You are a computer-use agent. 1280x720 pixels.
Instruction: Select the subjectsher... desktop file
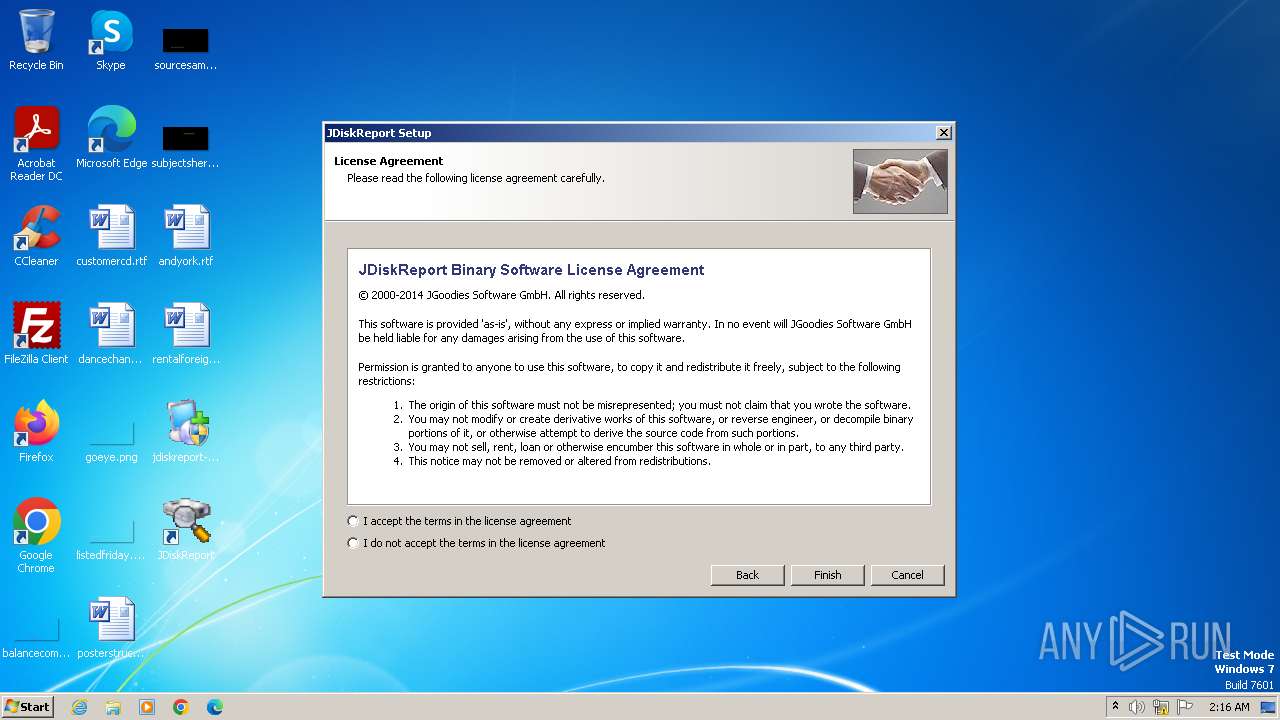185,146
